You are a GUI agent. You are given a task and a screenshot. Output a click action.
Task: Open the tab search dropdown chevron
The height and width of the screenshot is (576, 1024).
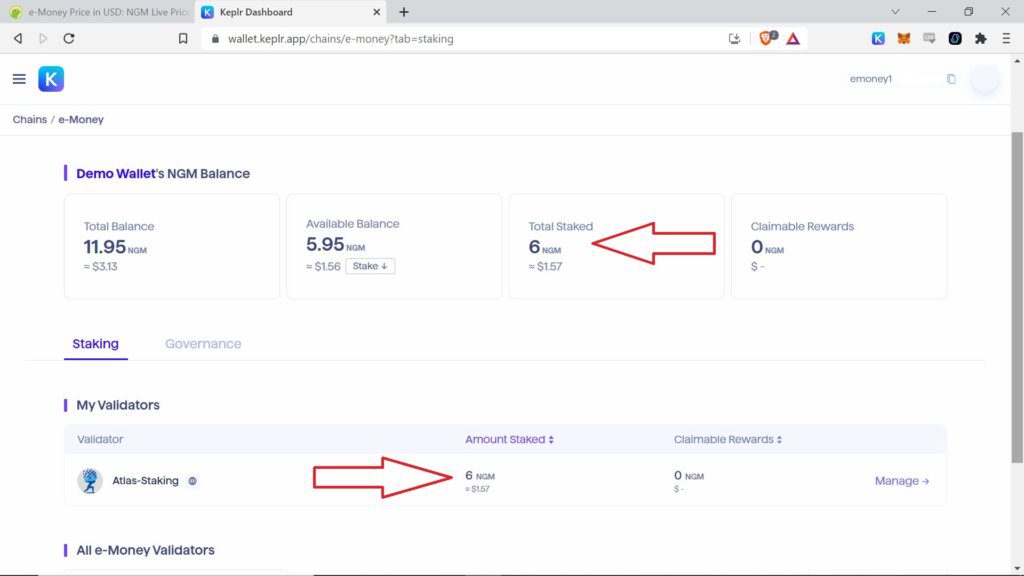895,12
